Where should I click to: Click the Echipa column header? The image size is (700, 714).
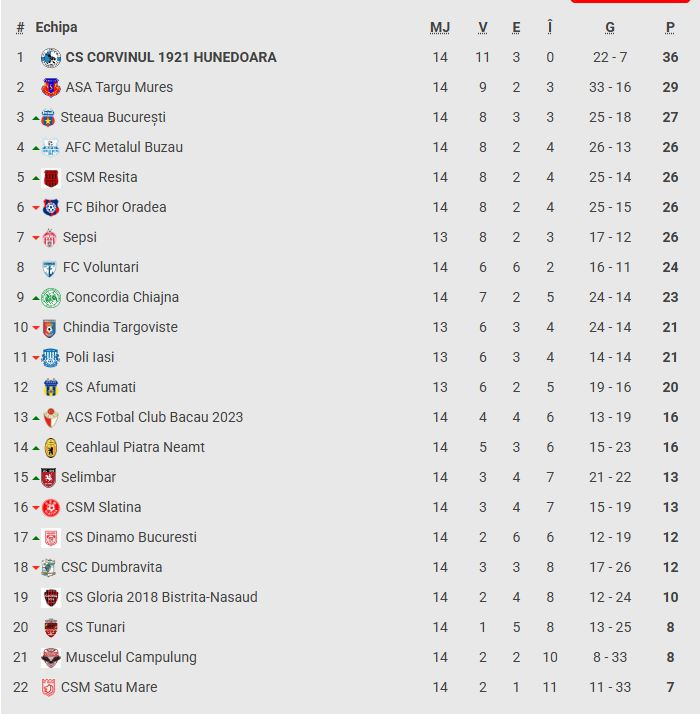coord(56,28)
